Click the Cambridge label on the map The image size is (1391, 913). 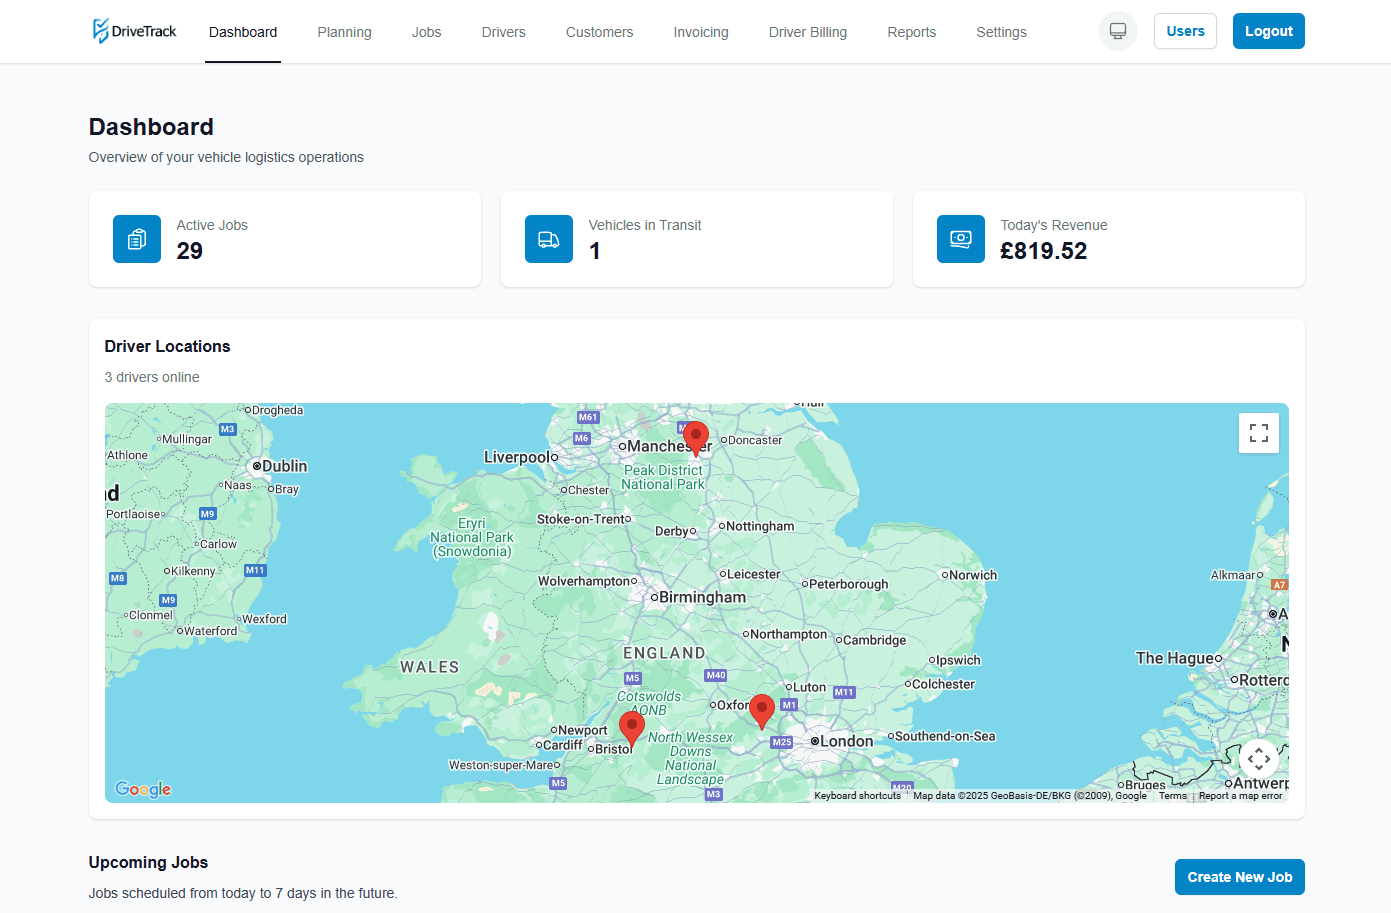click(x=875, y=640)
